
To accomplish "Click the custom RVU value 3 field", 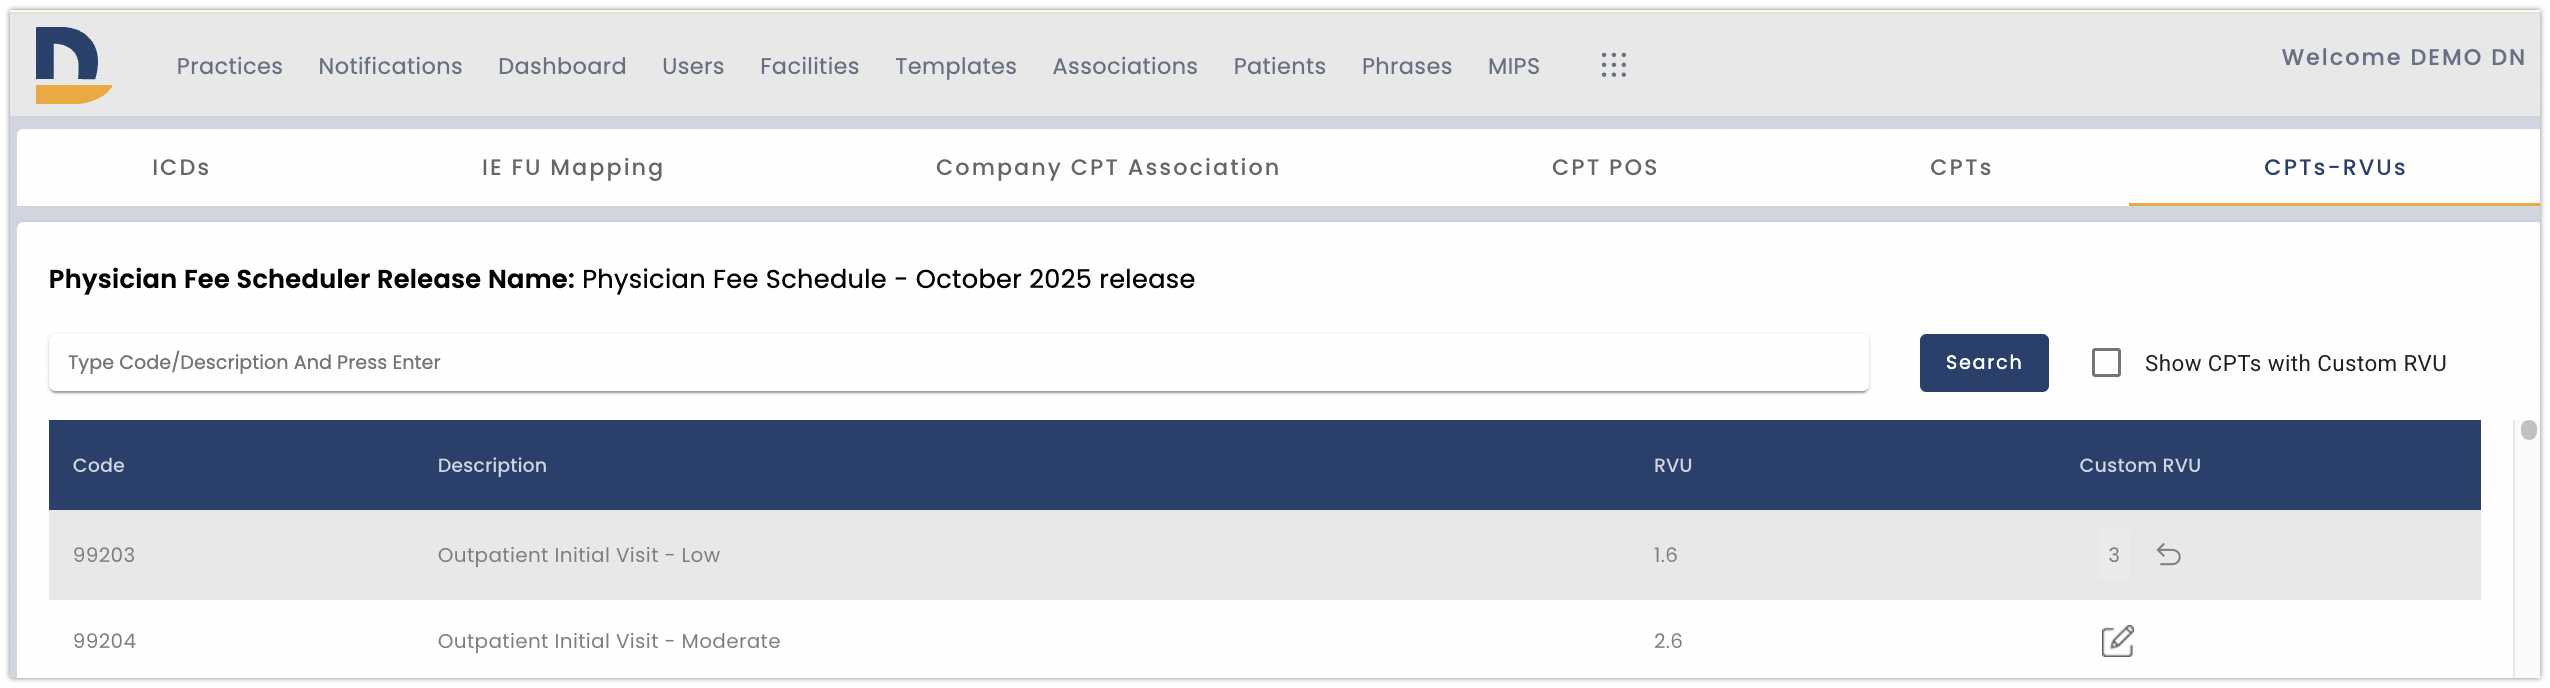I will pos(2113,555).
